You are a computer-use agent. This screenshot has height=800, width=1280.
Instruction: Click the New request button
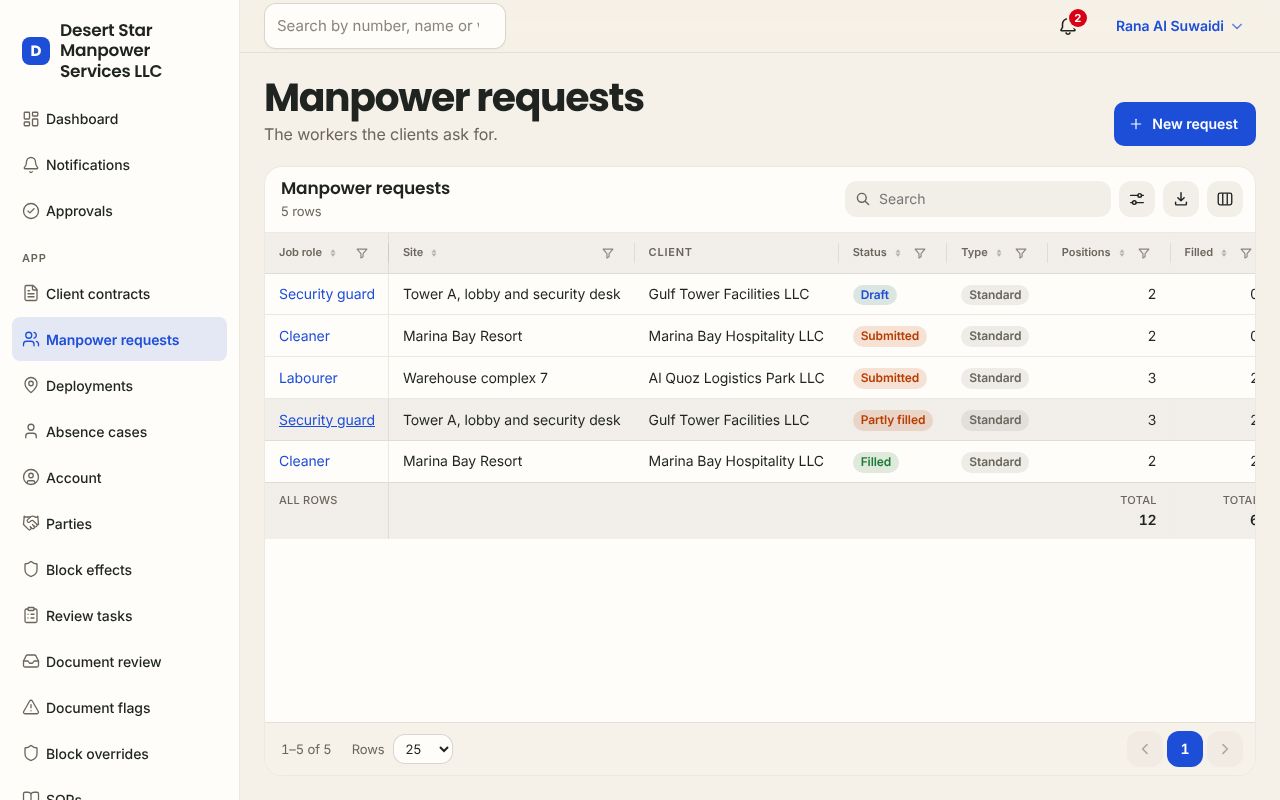[x=1185, y=124]
